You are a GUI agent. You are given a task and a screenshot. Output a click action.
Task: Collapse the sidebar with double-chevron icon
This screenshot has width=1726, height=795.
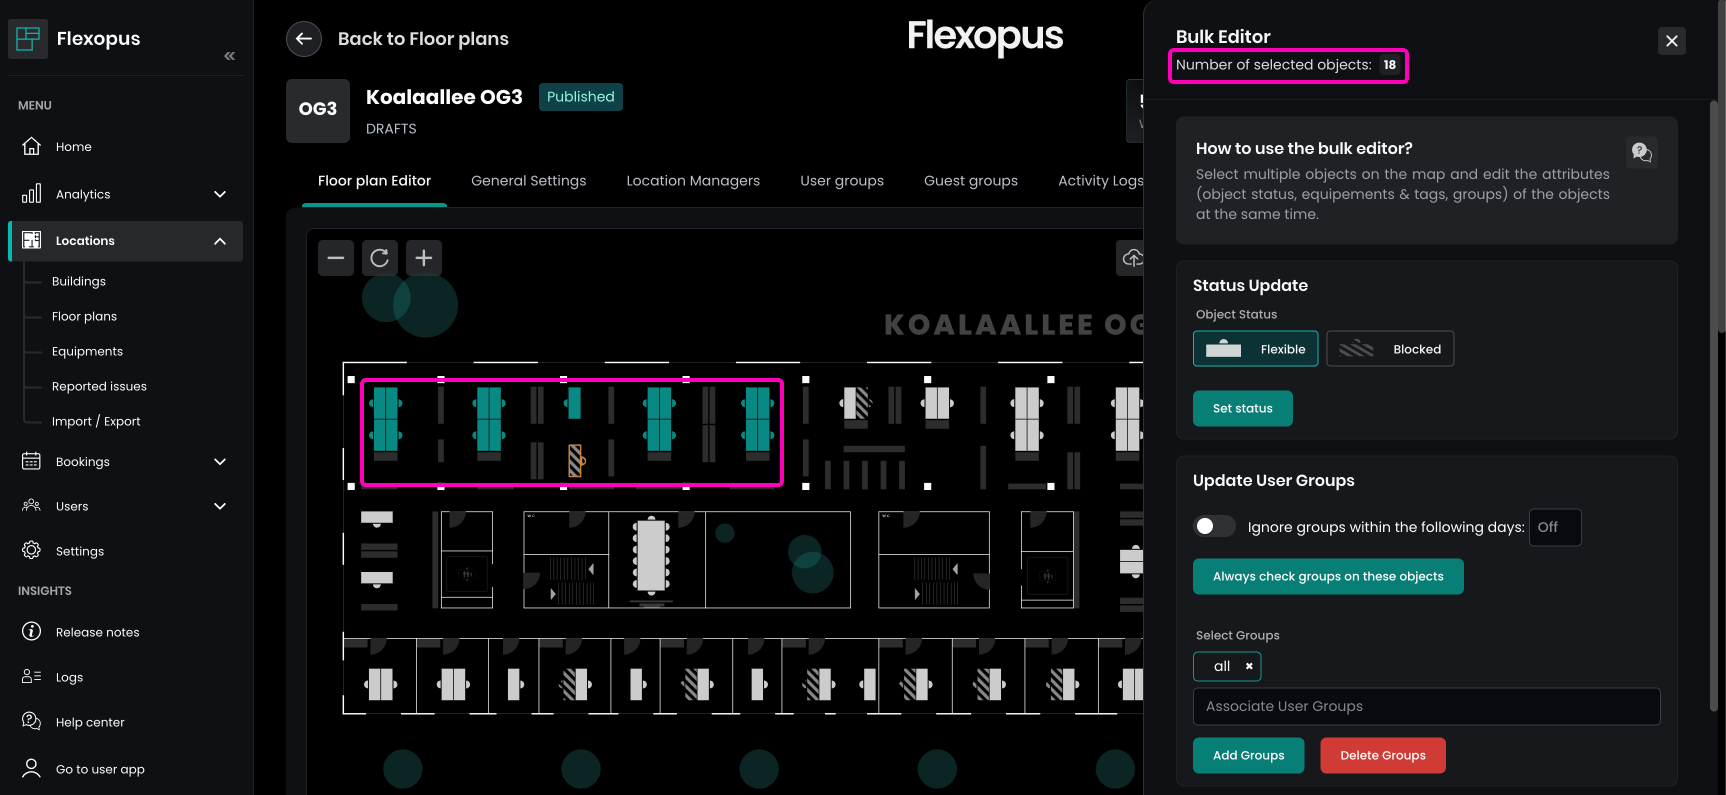point(229,56)
